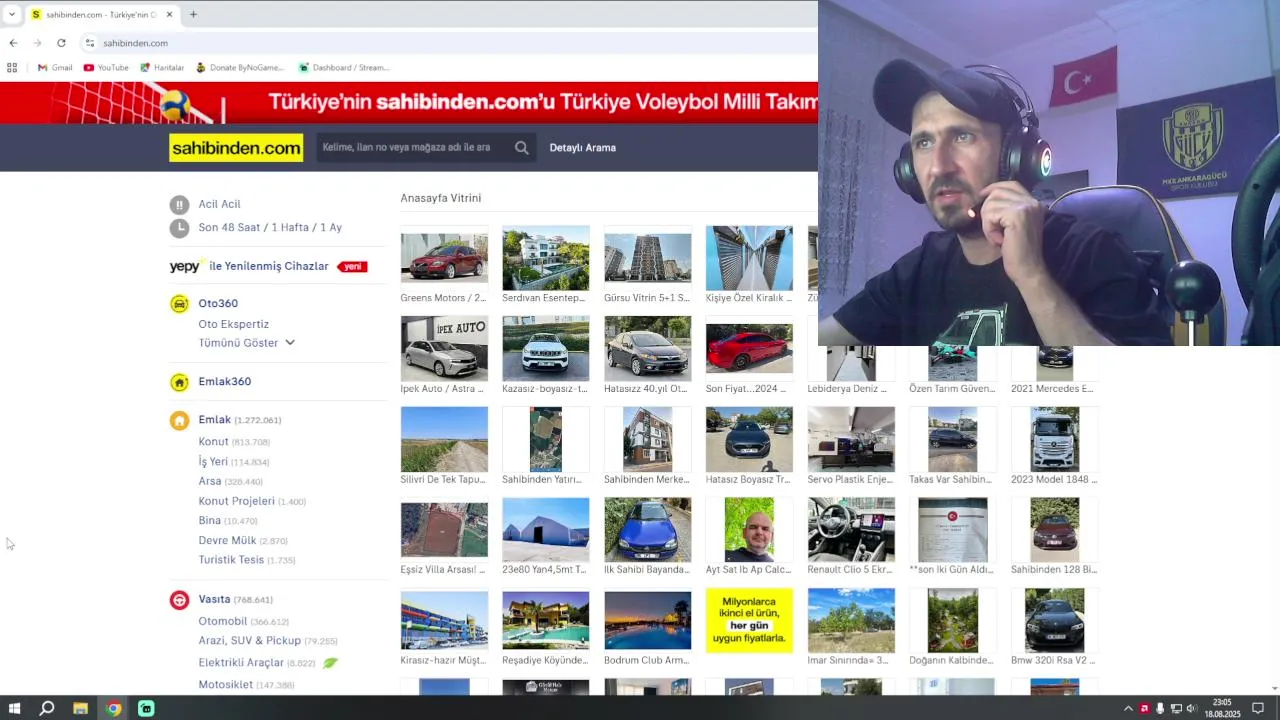Select the sahibinden.com browser tab
1280x720 pixels.
coord(101,15)
